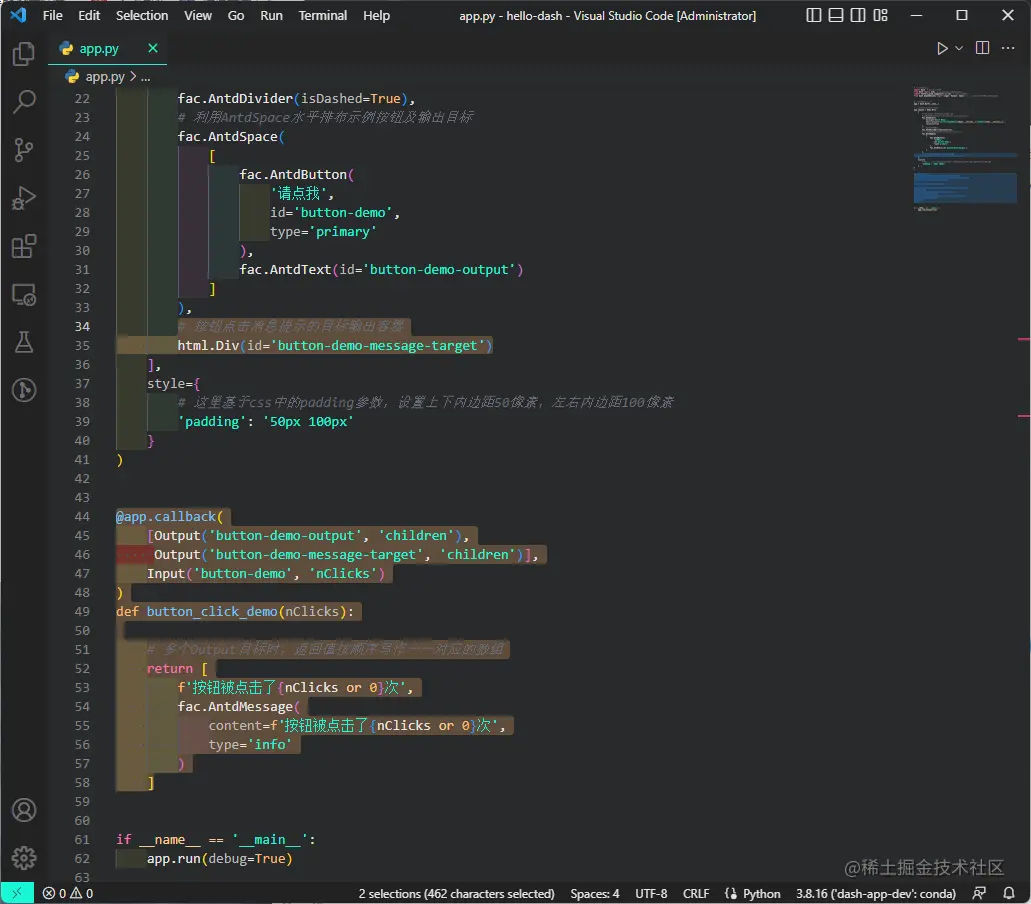Click the remote window indicator in status bar
This screenshot has width=1031, height=904.
click(x=17, y=893)
